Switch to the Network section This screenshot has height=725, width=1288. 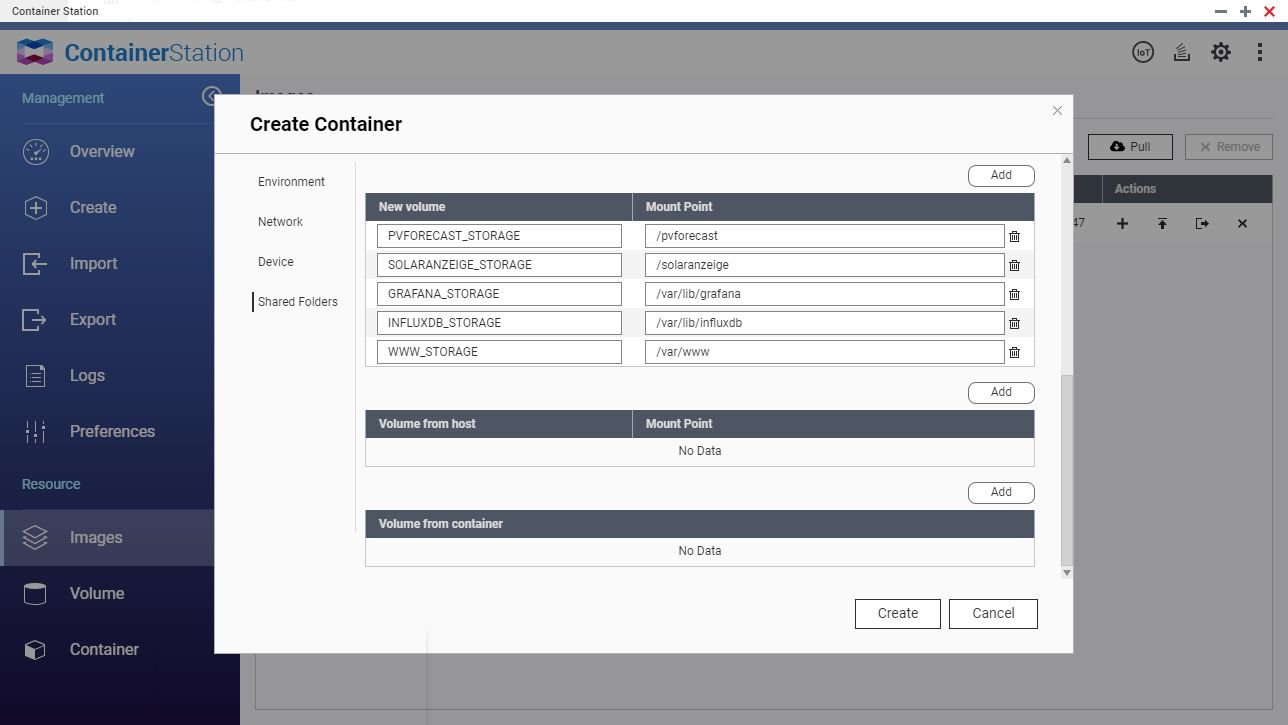[x=280, y=222]
